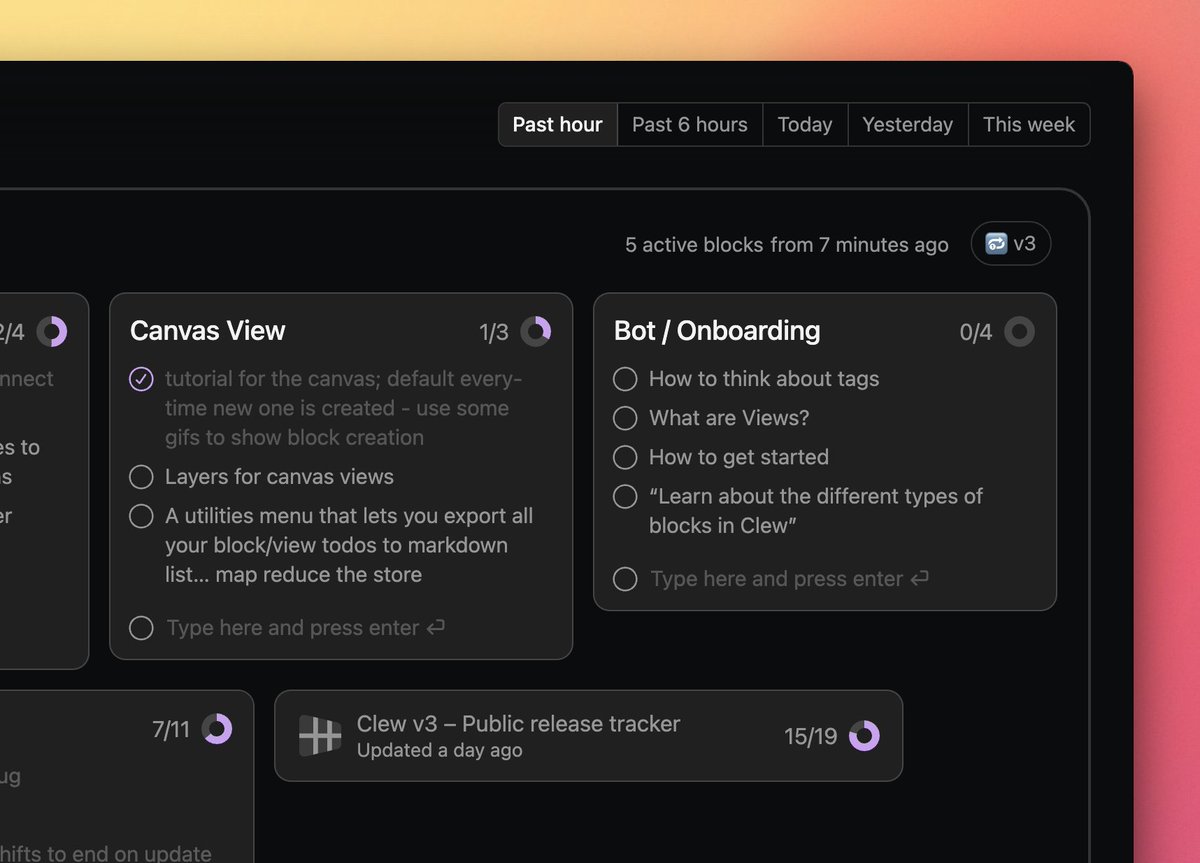The image size is (1200, 863).
Task: Click the sync arrows icon beside v3
Action: [996, 243]
